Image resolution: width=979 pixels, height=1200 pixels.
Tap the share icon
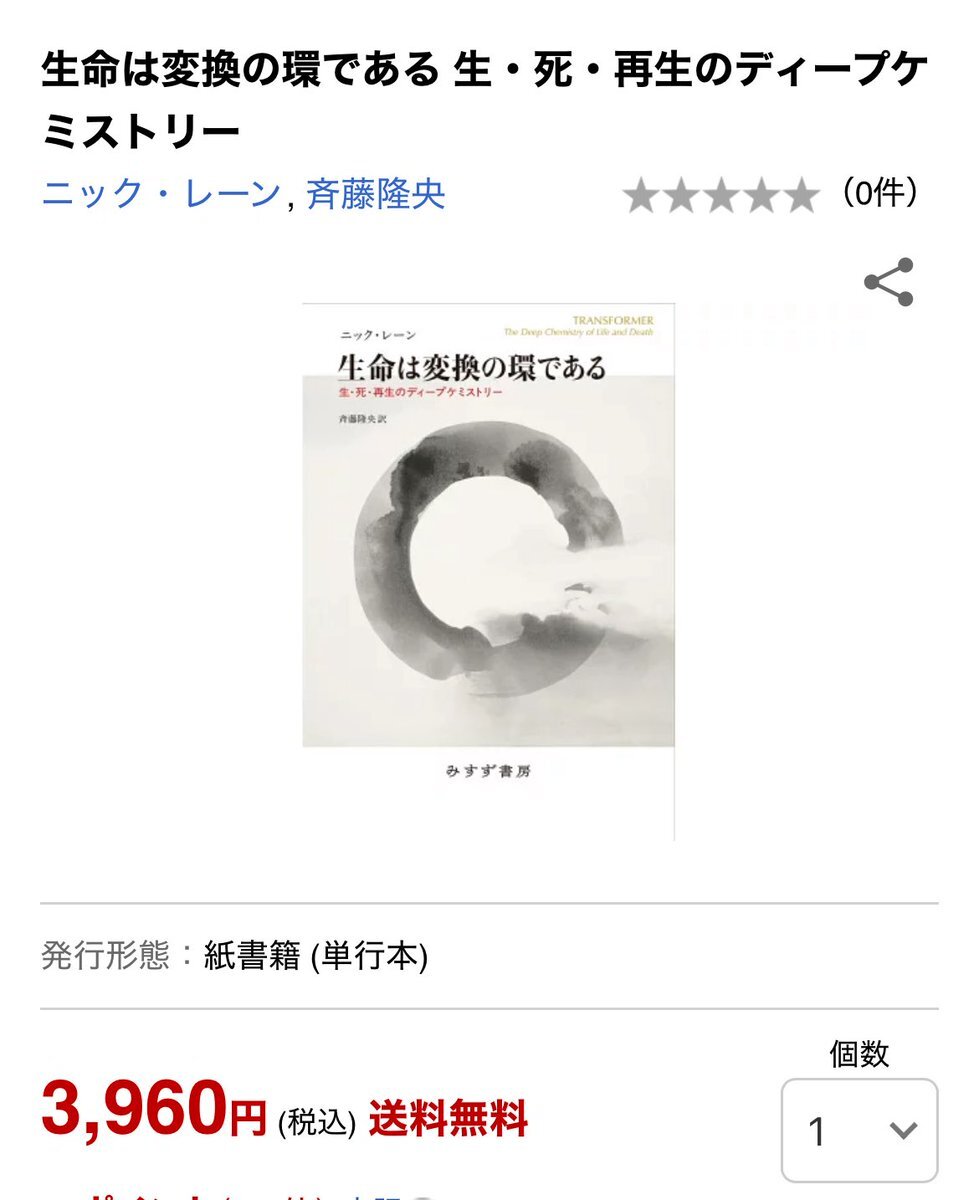[x=889, y=282]
